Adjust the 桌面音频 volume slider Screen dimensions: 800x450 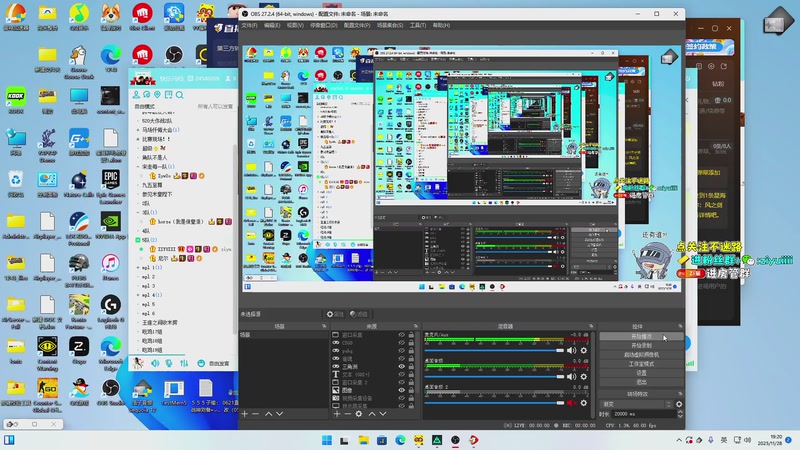pyautogui.click(x=494, y=377)
